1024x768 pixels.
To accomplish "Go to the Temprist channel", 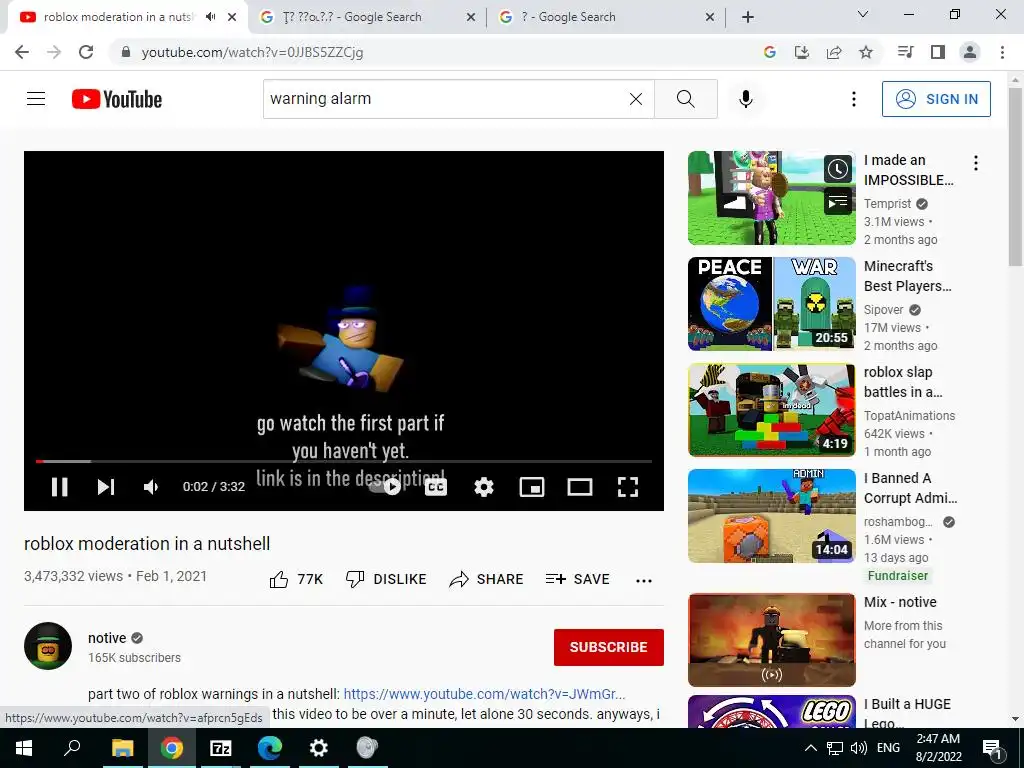I will click(x=888, y=204).
